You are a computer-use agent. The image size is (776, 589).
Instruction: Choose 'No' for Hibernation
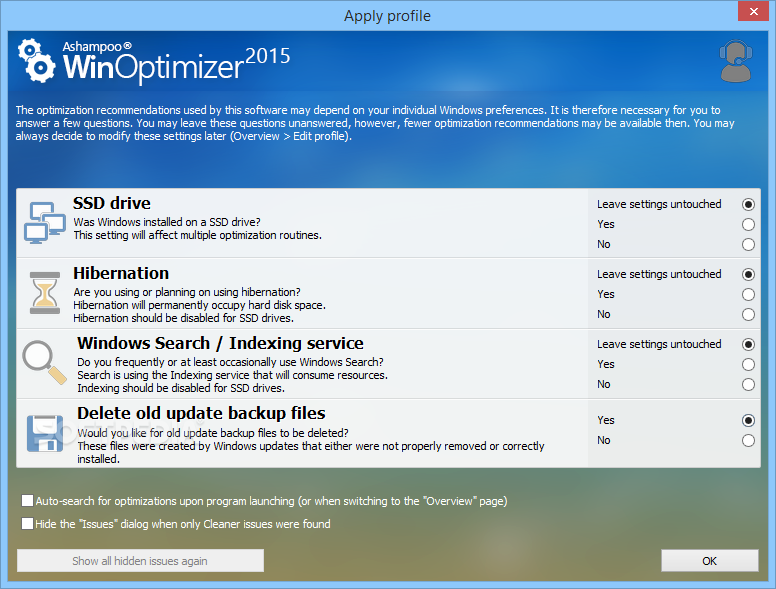[x=748, y=314]
